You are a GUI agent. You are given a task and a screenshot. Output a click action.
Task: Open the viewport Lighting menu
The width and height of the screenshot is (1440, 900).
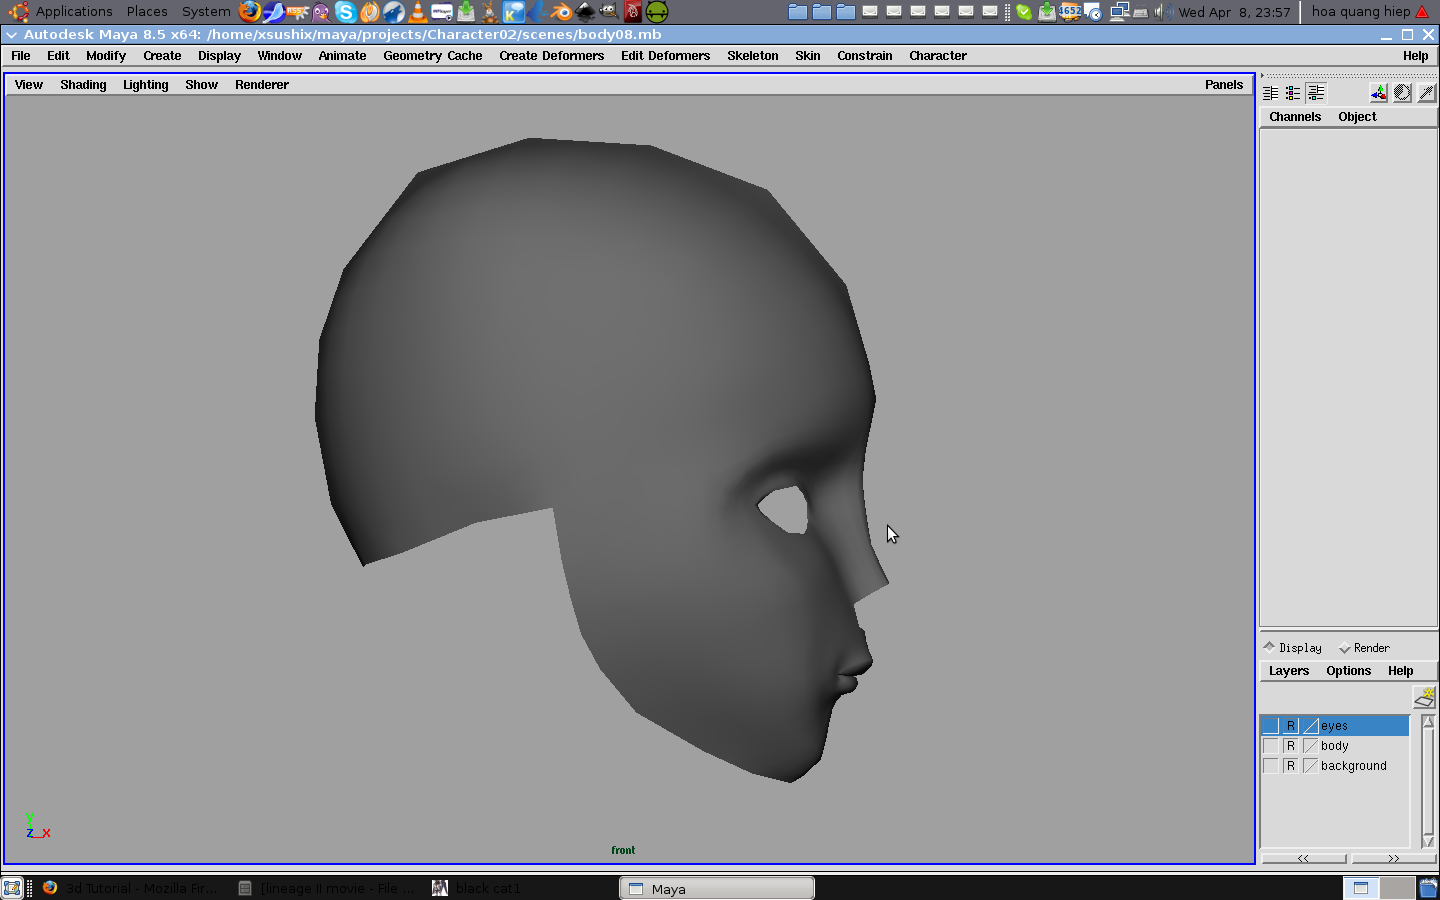145,85
